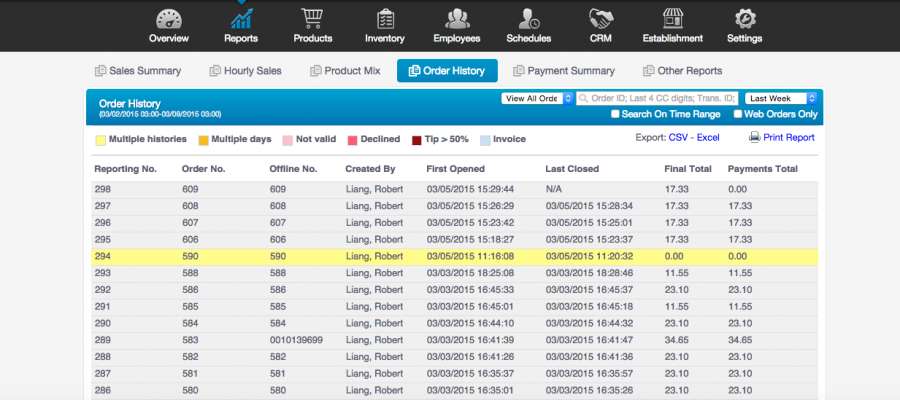Open the Last Week date range dropdown
The width and height of the screenshot is (900, 400).
782,98
